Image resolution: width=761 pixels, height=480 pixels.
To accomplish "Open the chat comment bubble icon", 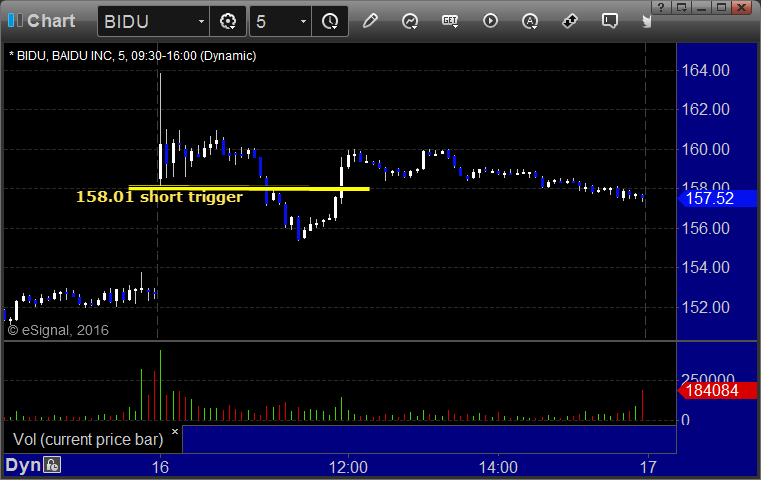I will (610, 21).
